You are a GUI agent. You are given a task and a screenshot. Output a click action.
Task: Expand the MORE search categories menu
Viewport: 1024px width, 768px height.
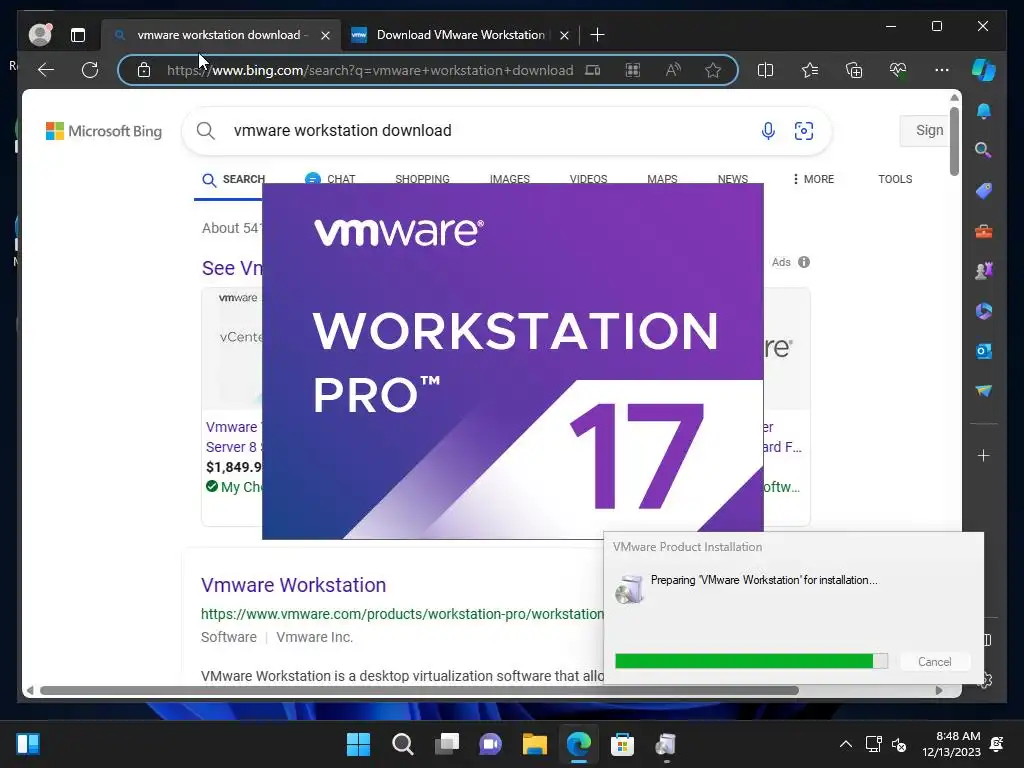[x=813, y=179]
